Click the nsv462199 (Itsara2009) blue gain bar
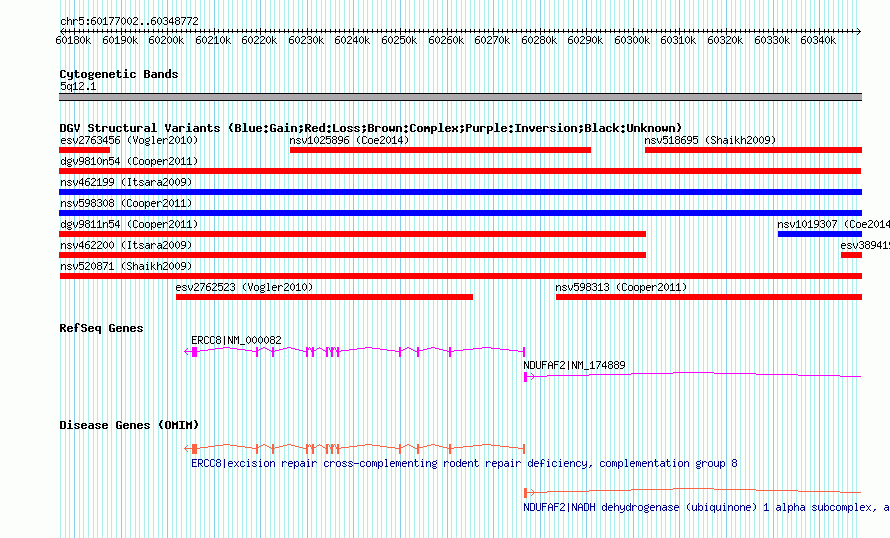Viewport: 890px width, 538px height. click(460, 192)
